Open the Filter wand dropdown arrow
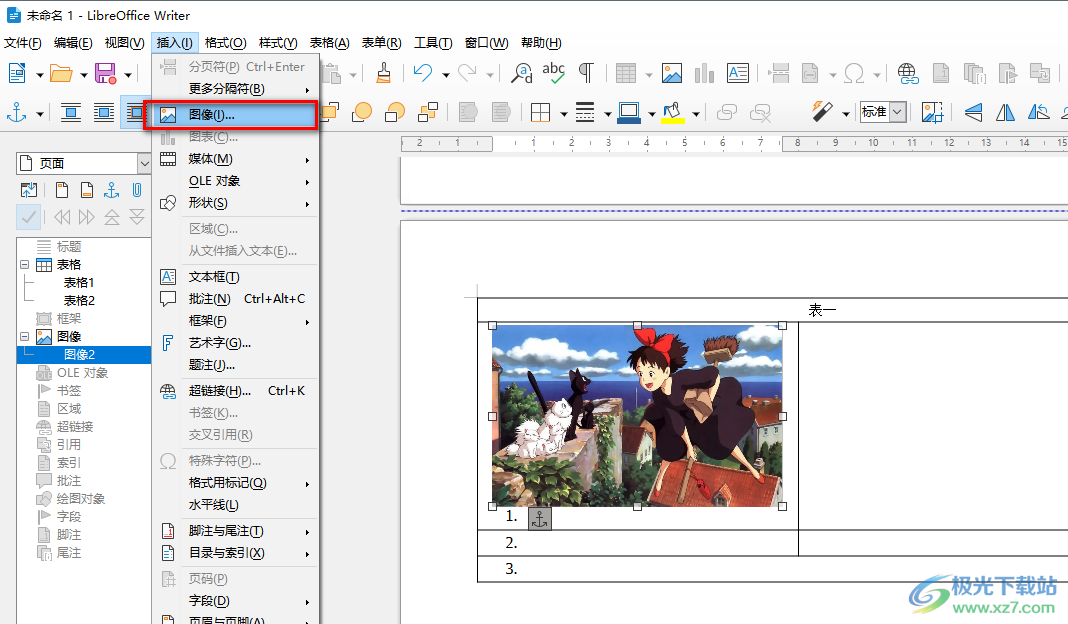 click(845, 114)
